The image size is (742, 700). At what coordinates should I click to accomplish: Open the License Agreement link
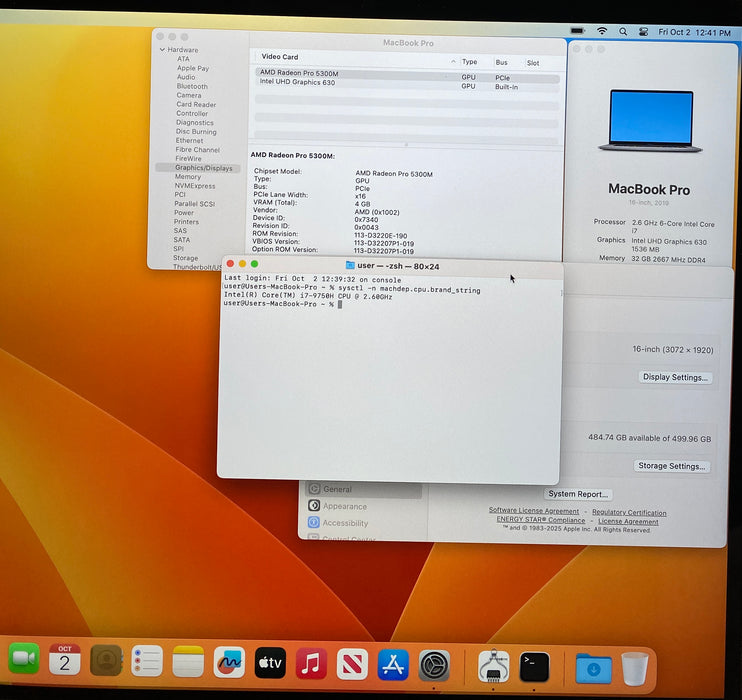[x=628, y=521]
